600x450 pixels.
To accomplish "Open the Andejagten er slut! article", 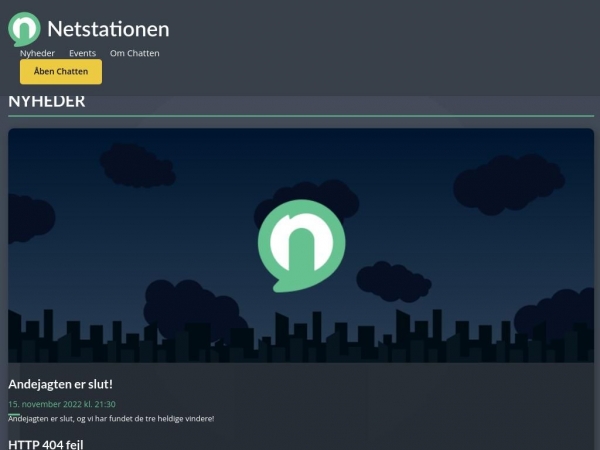I will (60, 384).
